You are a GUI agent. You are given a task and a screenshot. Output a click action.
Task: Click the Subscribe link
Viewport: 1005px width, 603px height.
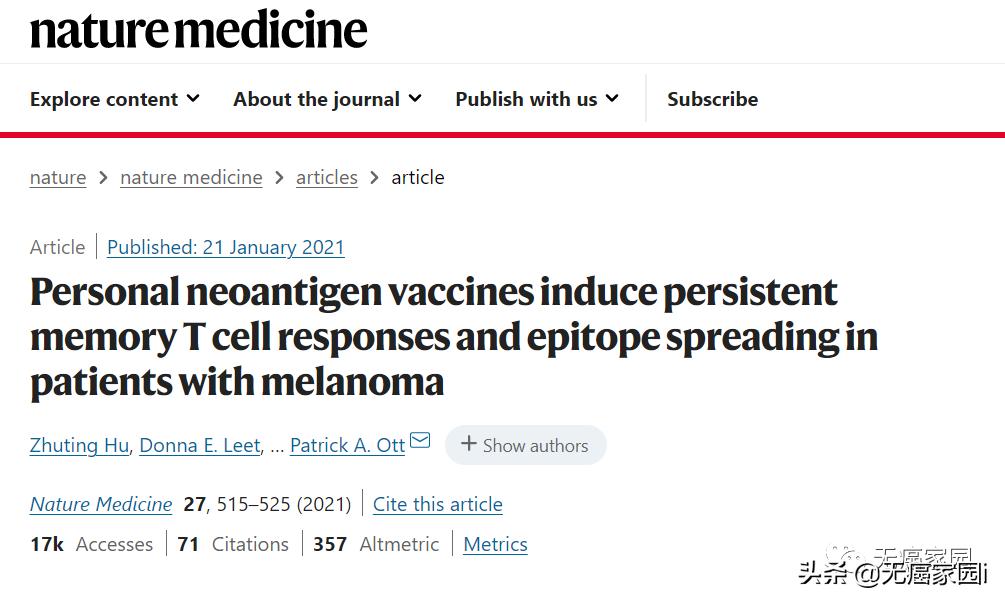tap(712, 99)
